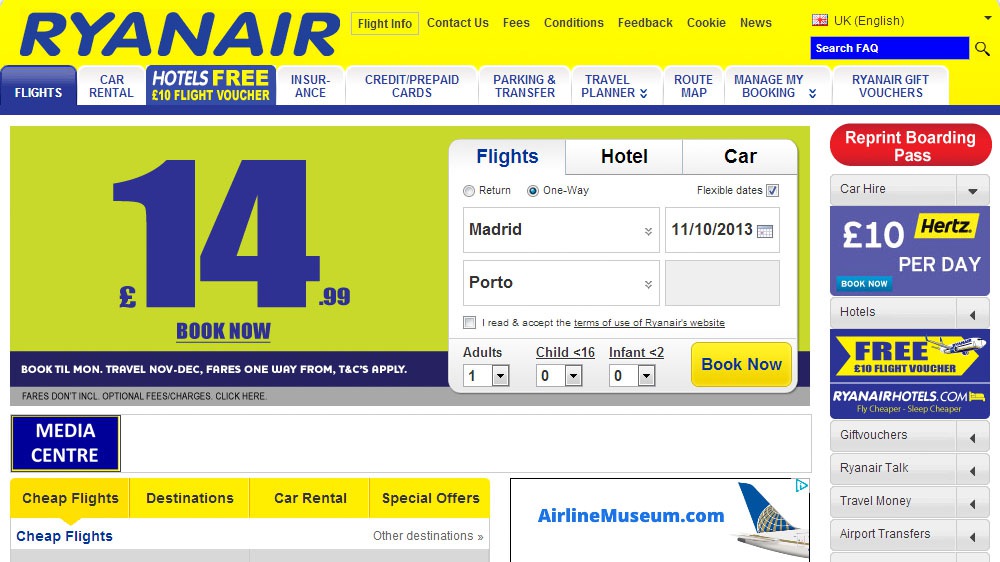The height and width of the screenshot is (562, 1000).
Task: Click the optional fees/charges notice
Action: tap(144, 396)
